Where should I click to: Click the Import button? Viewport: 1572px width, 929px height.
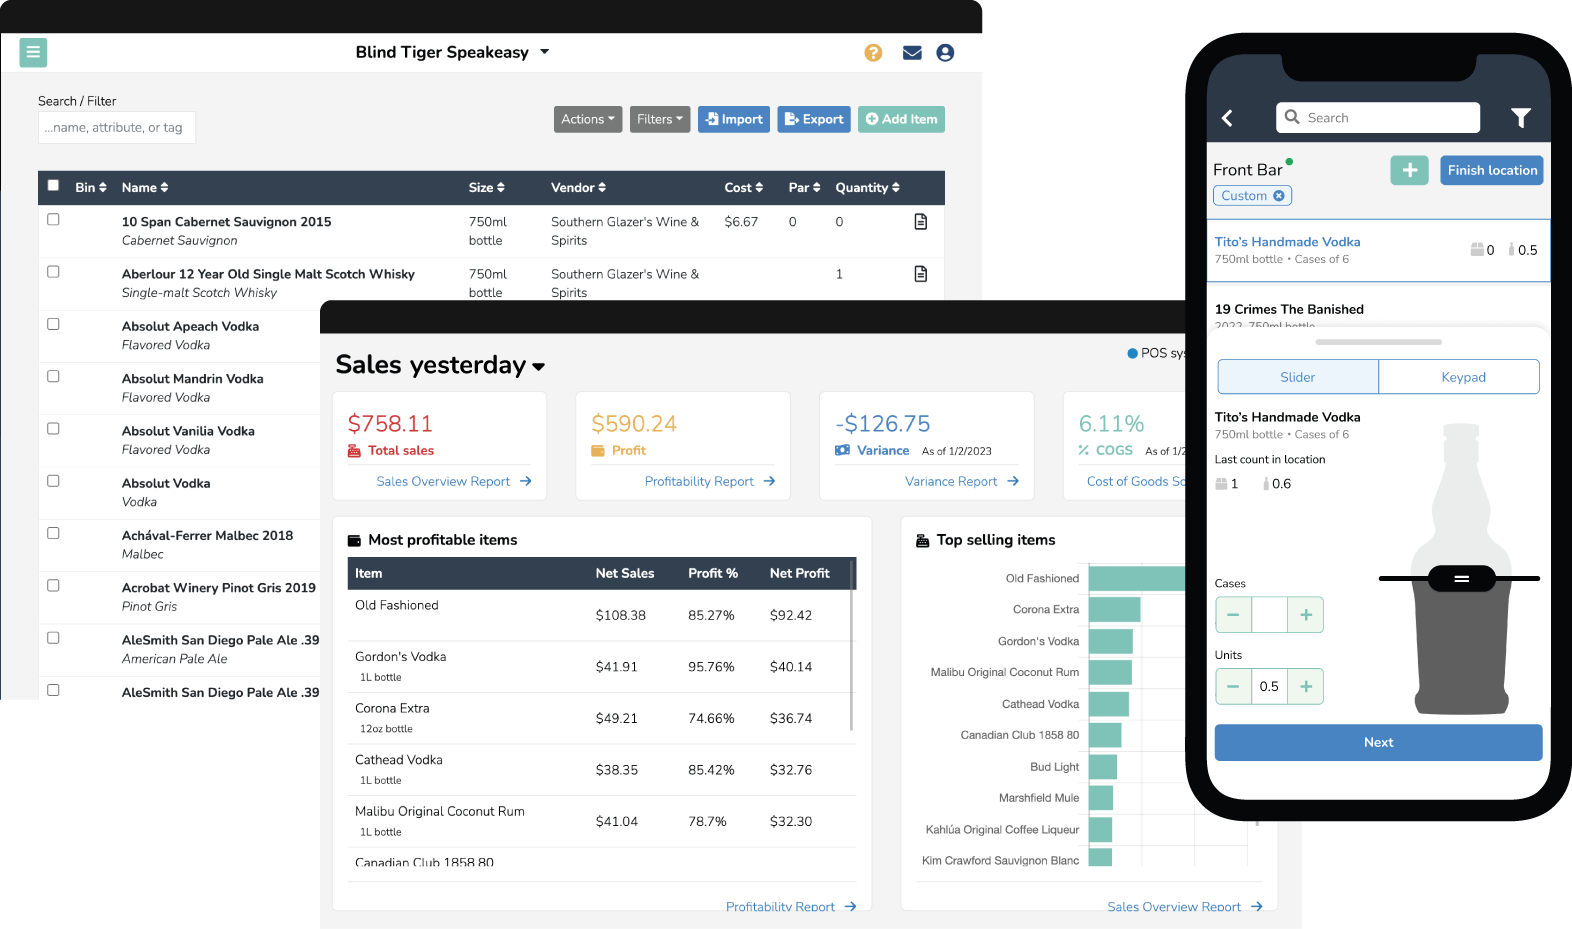(x=734, y=120)
